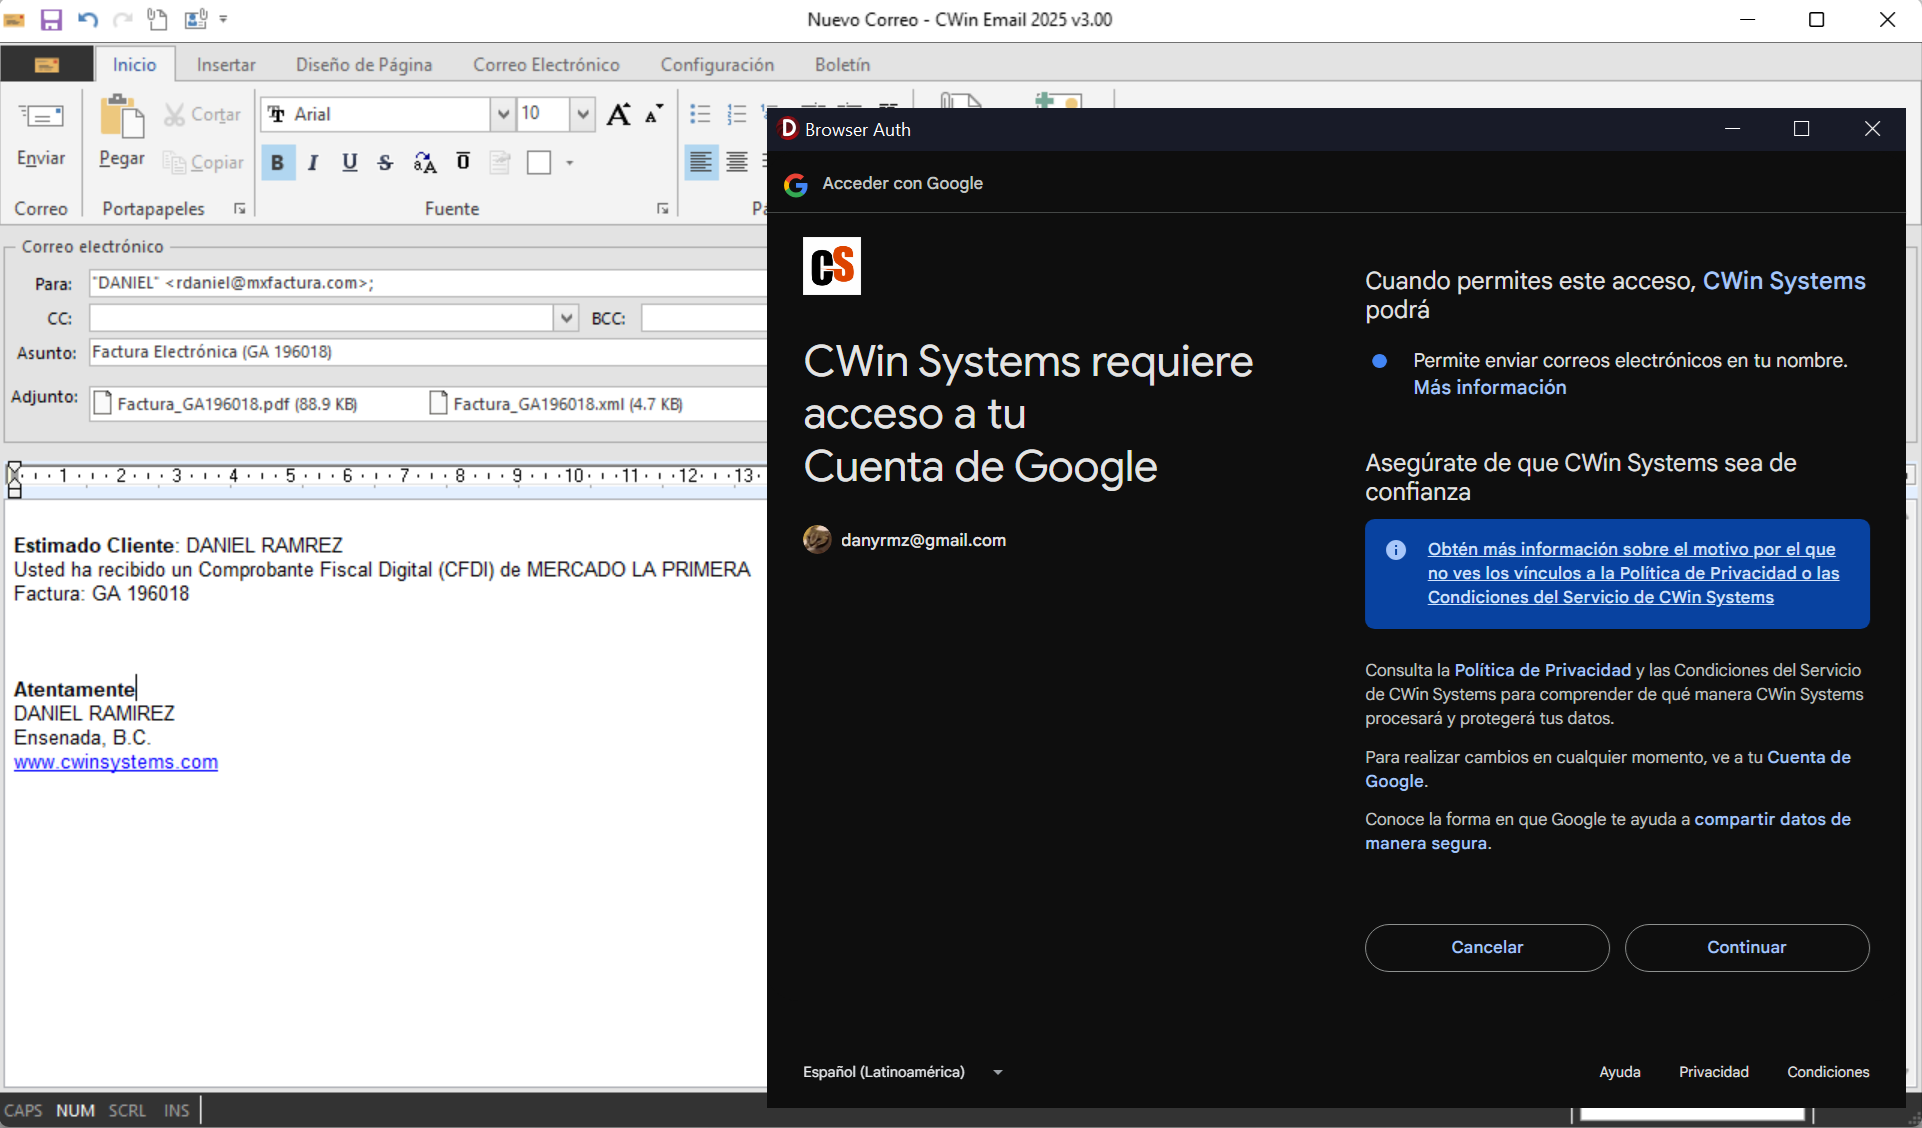
Task: Switch to the Inicio tab
Action: pos(134,64)
